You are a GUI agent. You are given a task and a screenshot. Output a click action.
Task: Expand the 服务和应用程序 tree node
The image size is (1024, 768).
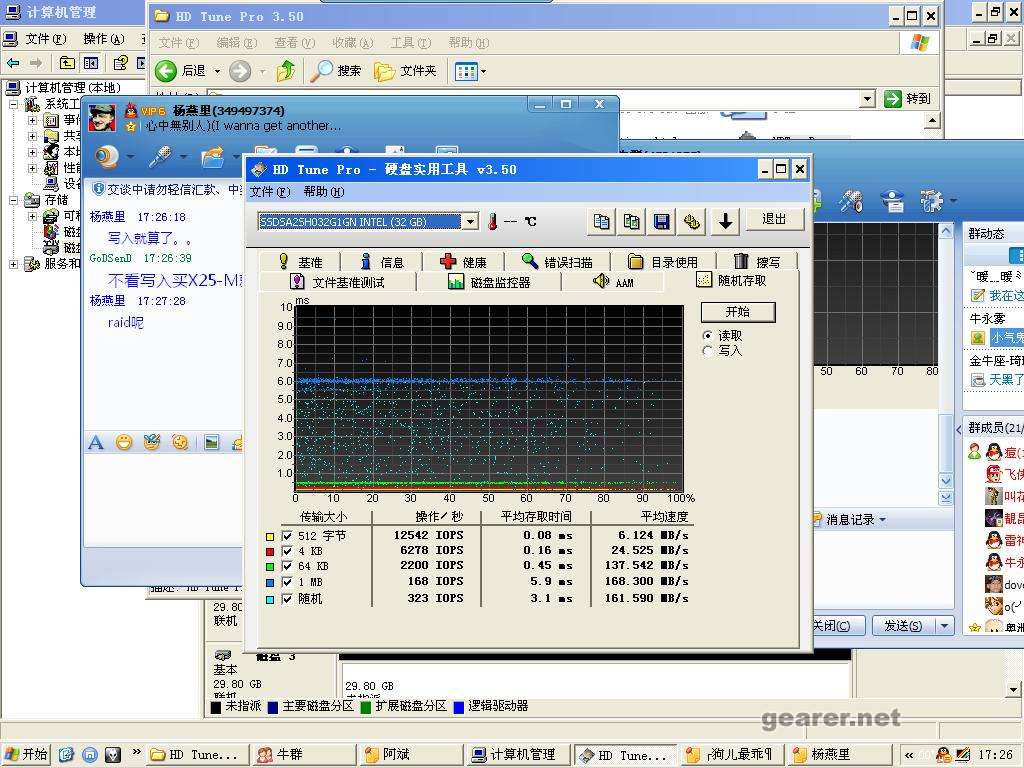[x=13, y=264]
